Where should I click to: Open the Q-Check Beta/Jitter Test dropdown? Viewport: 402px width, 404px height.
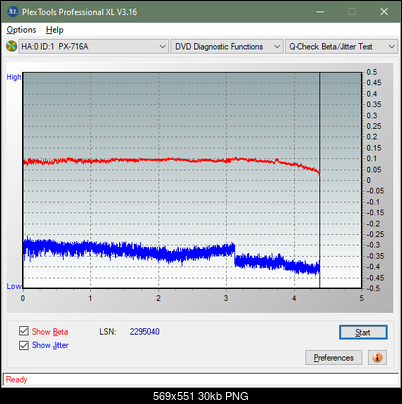pyautogui.click(x=341, y=47)
